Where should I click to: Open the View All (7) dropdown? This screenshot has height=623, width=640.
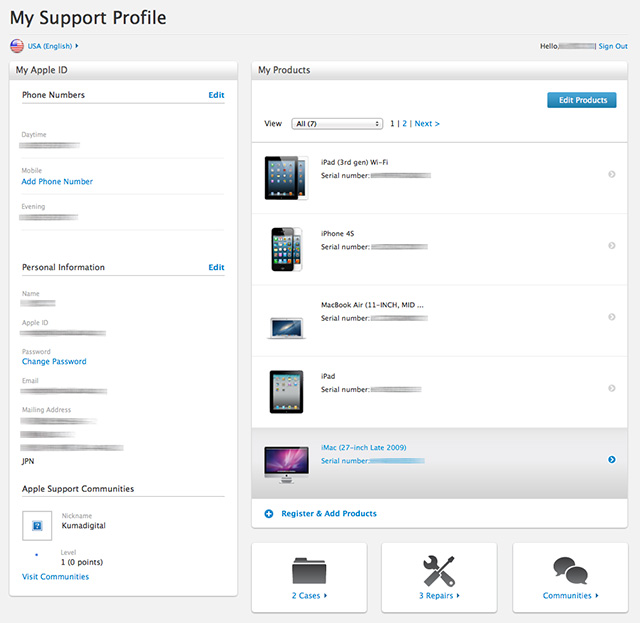[x=337, y=124]
